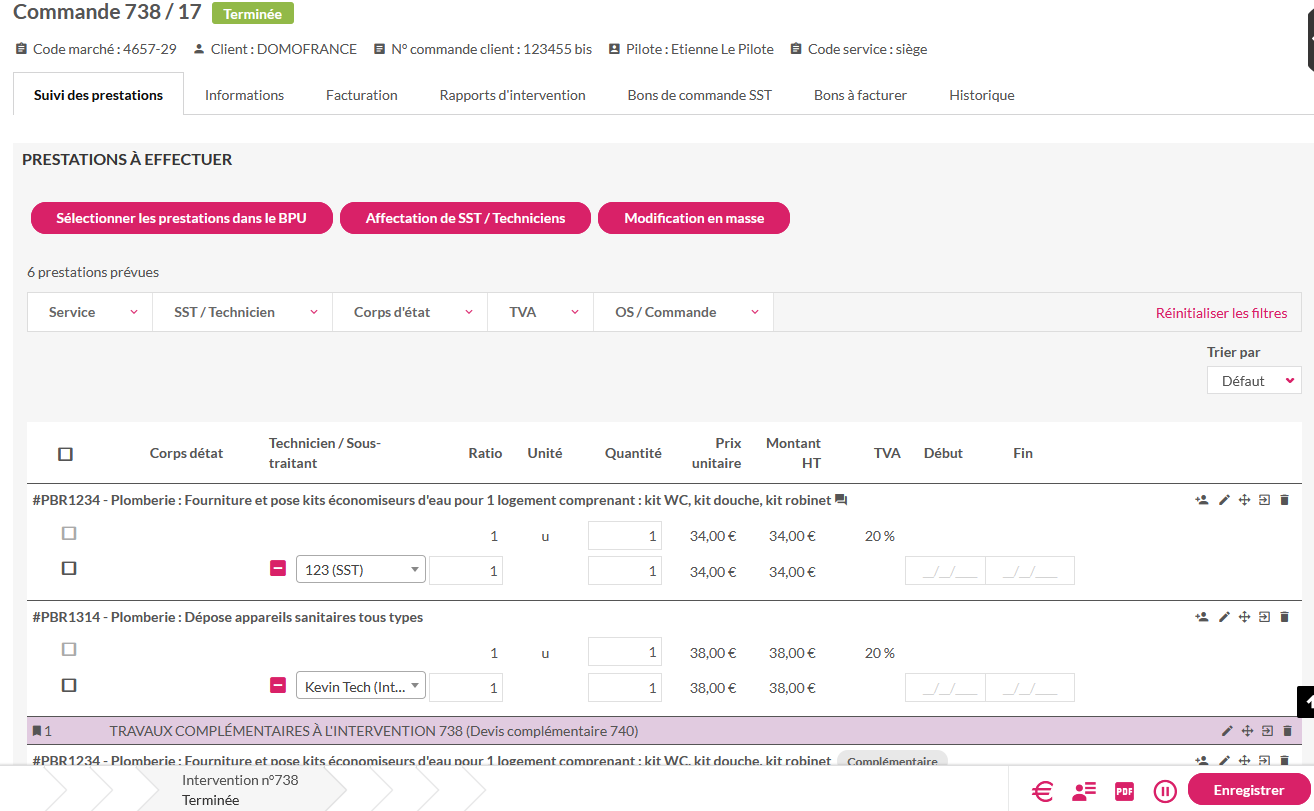Check the checkbox on the Kevin Tech row
Image resolution: width=1314 pixels, height=811 pixels.
68,685
